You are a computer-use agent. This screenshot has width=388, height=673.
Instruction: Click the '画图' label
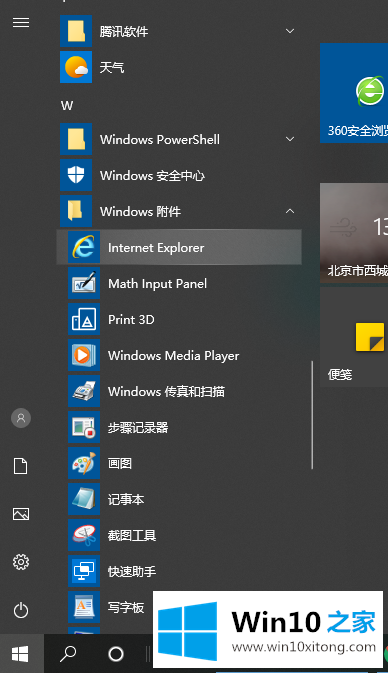click(120, 464)
